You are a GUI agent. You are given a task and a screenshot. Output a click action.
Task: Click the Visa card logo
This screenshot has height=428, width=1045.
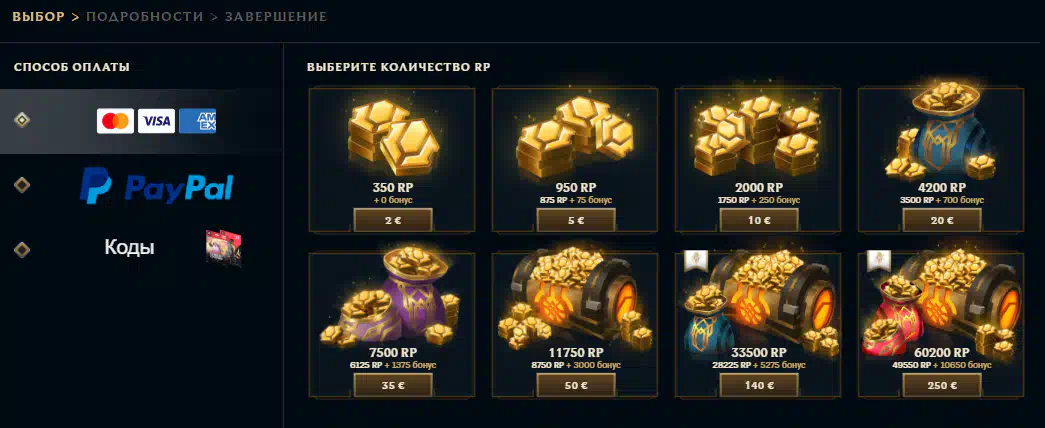pos(157,121)
